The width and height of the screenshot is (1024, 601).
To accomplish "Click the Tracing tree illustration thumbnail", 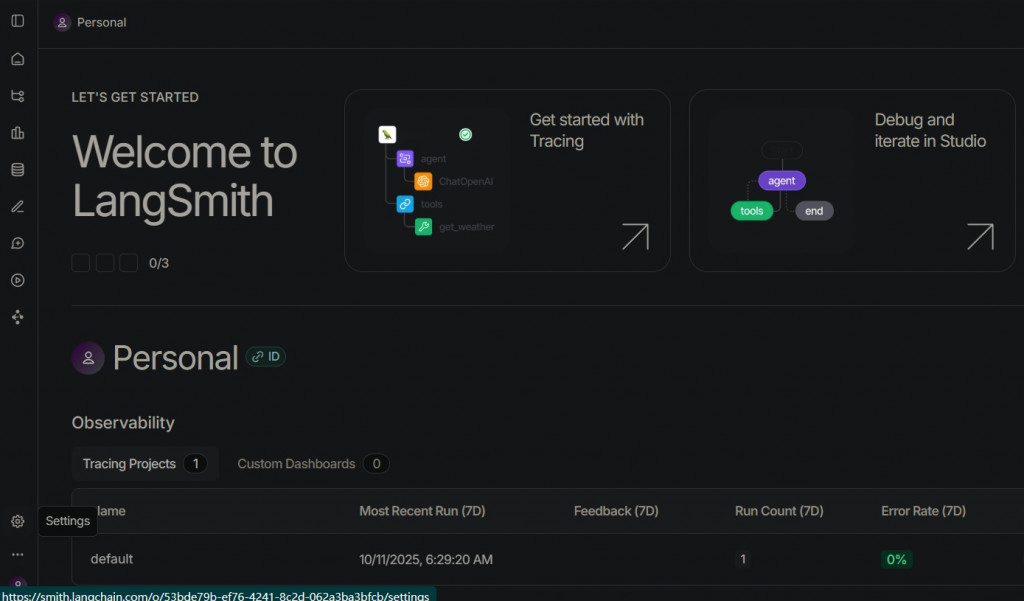I will (x=438, y=181).
